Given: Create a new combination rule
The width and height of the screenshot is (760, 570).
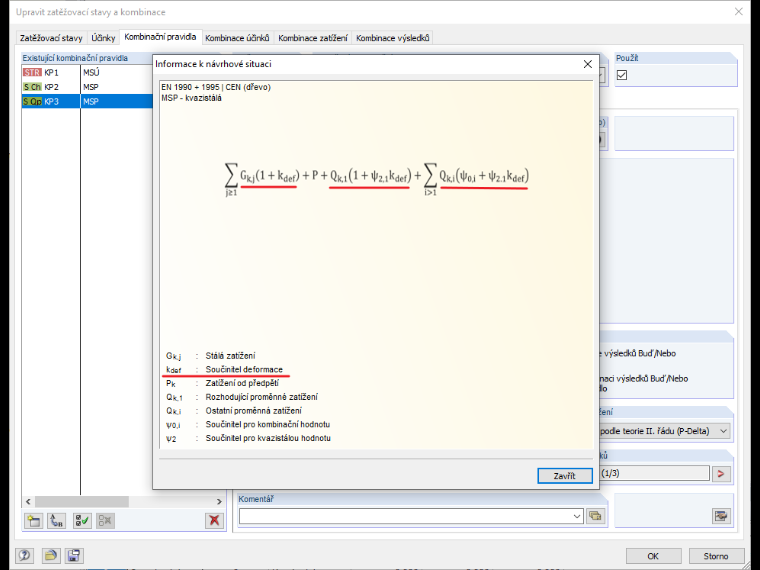Looking at the screenshot, I should click(x=33, y=521).
